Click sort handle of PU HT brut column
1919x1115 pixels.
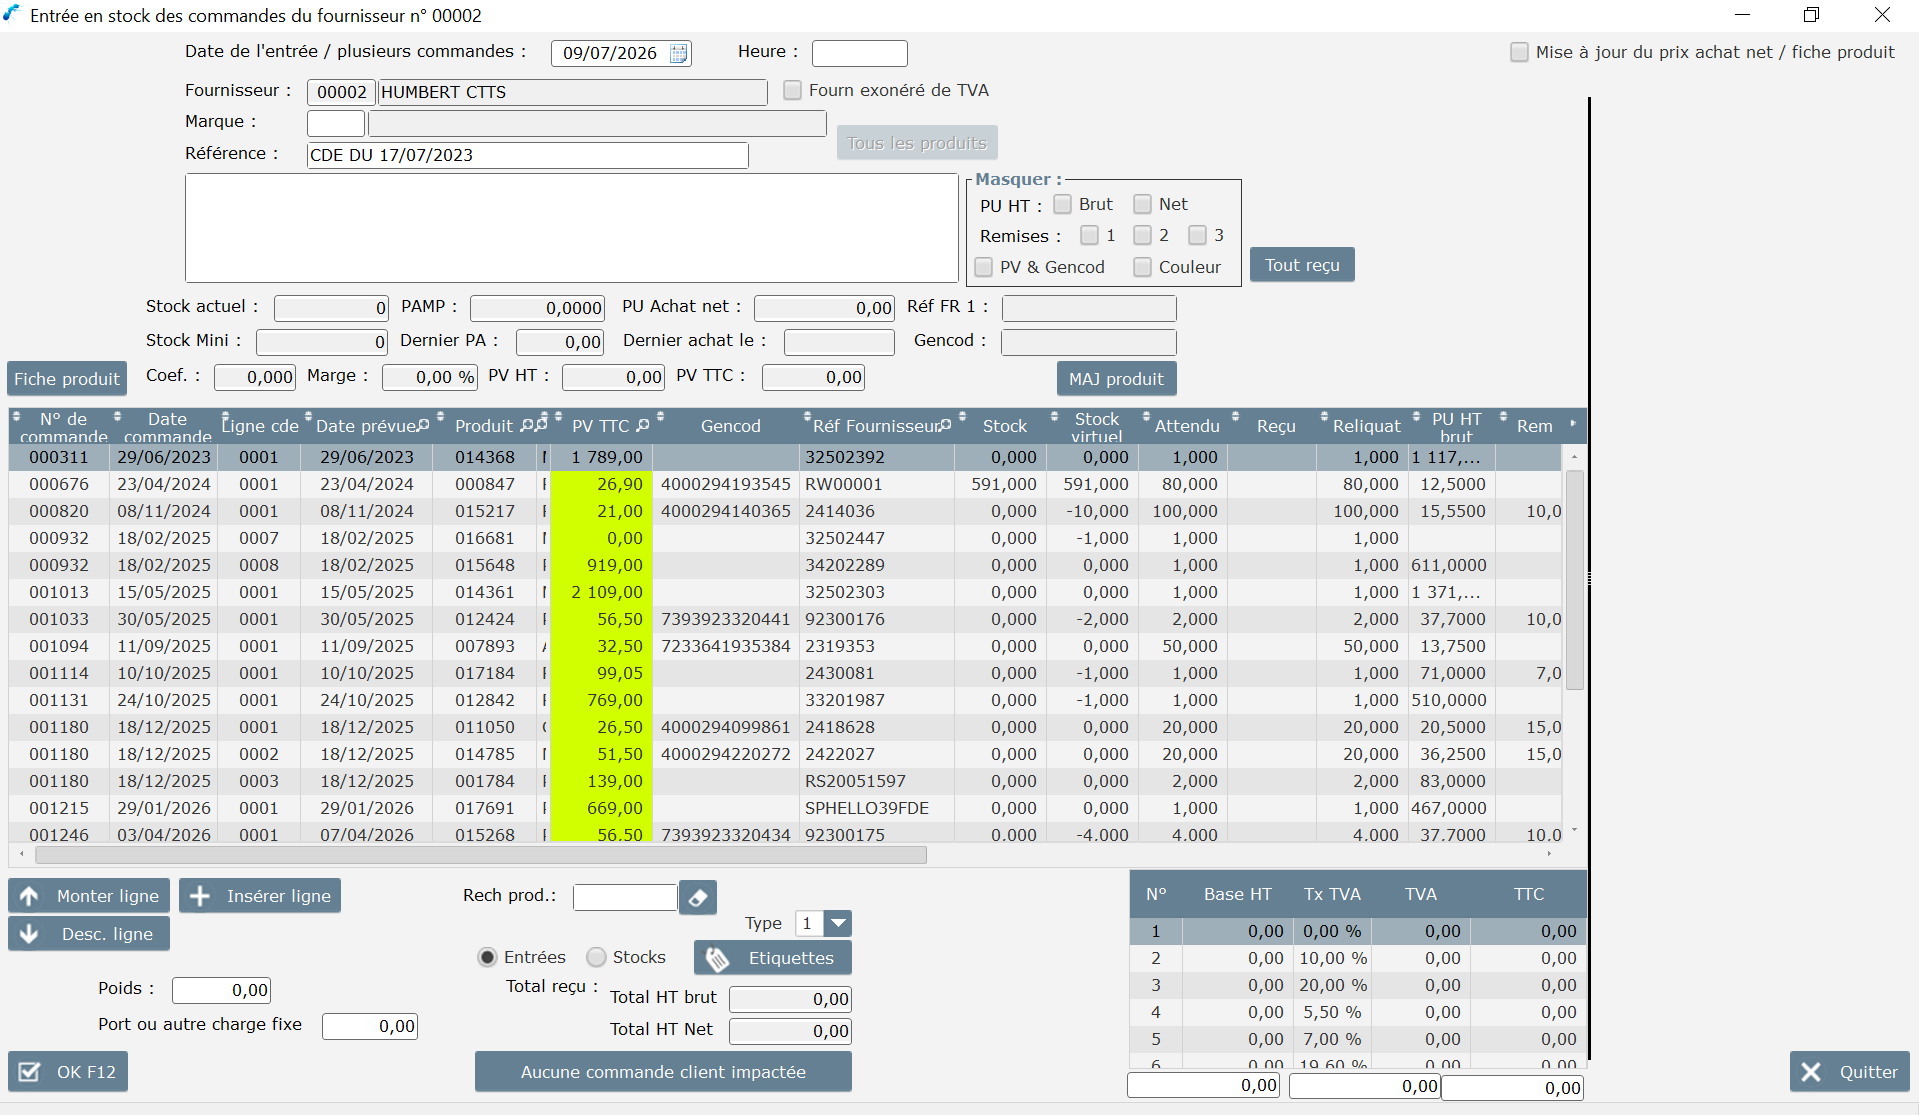[x=1416, y=416]
